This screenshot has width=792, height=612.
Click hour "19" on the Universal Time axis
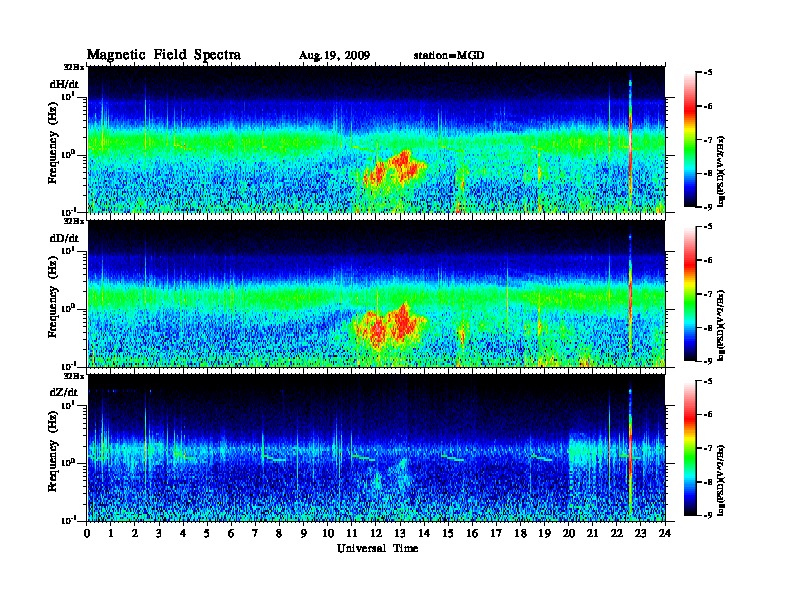544,533
